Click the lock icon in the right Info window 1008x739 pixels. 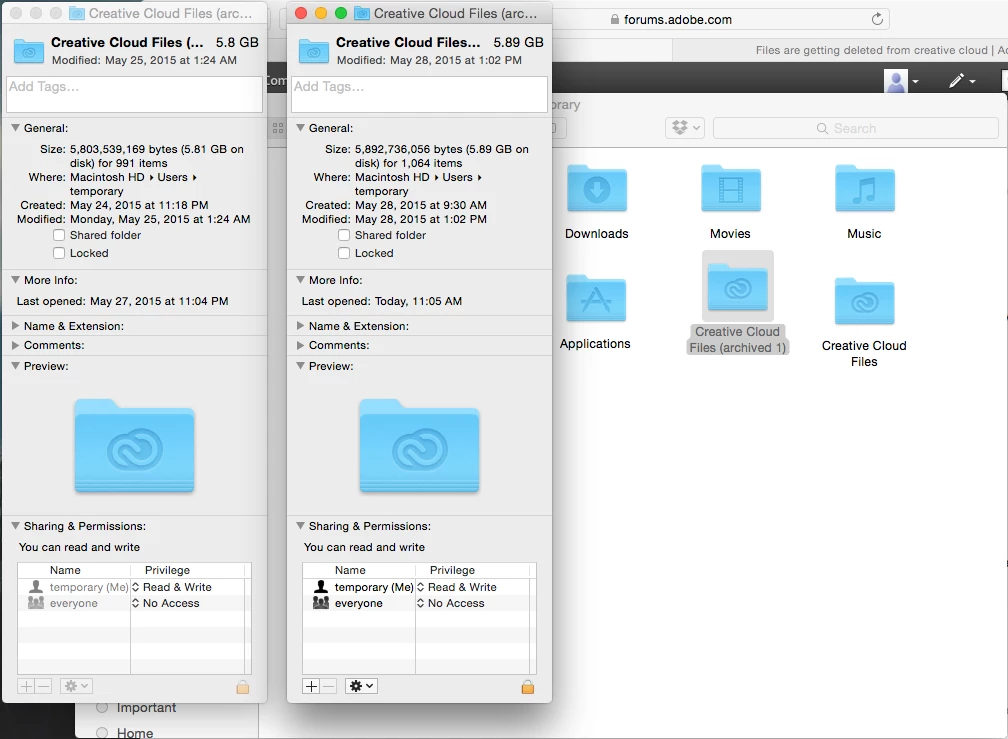click(x=527, y=687)
